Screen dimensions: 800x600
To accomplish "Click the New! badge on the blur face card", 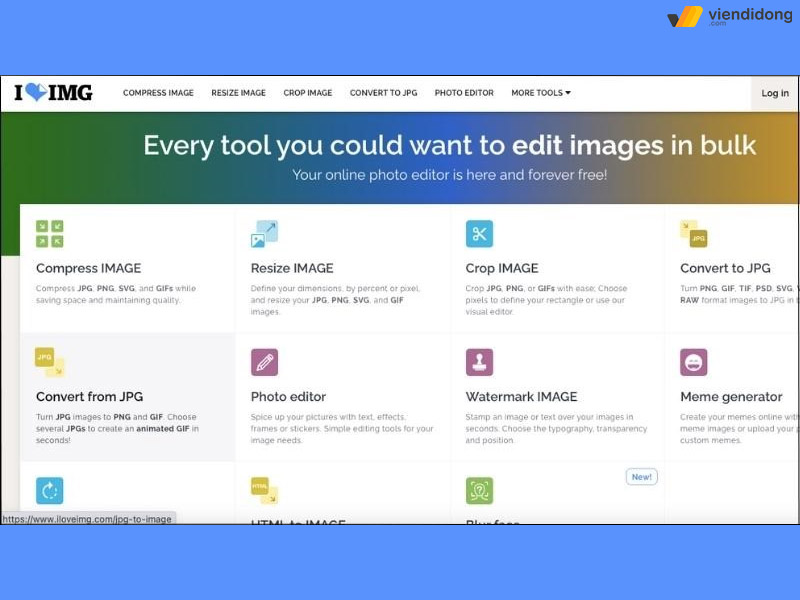I will 641,477.
